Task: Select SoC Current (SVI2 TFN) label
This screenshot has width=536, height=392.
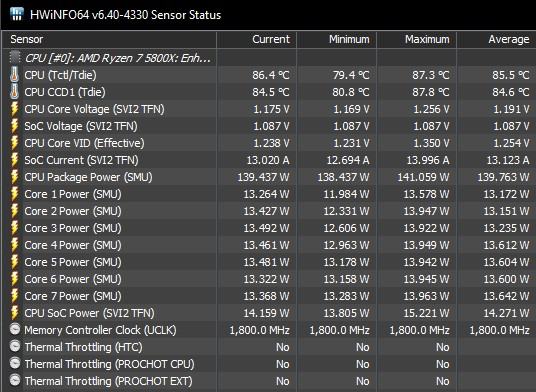Action: point(81,160)
